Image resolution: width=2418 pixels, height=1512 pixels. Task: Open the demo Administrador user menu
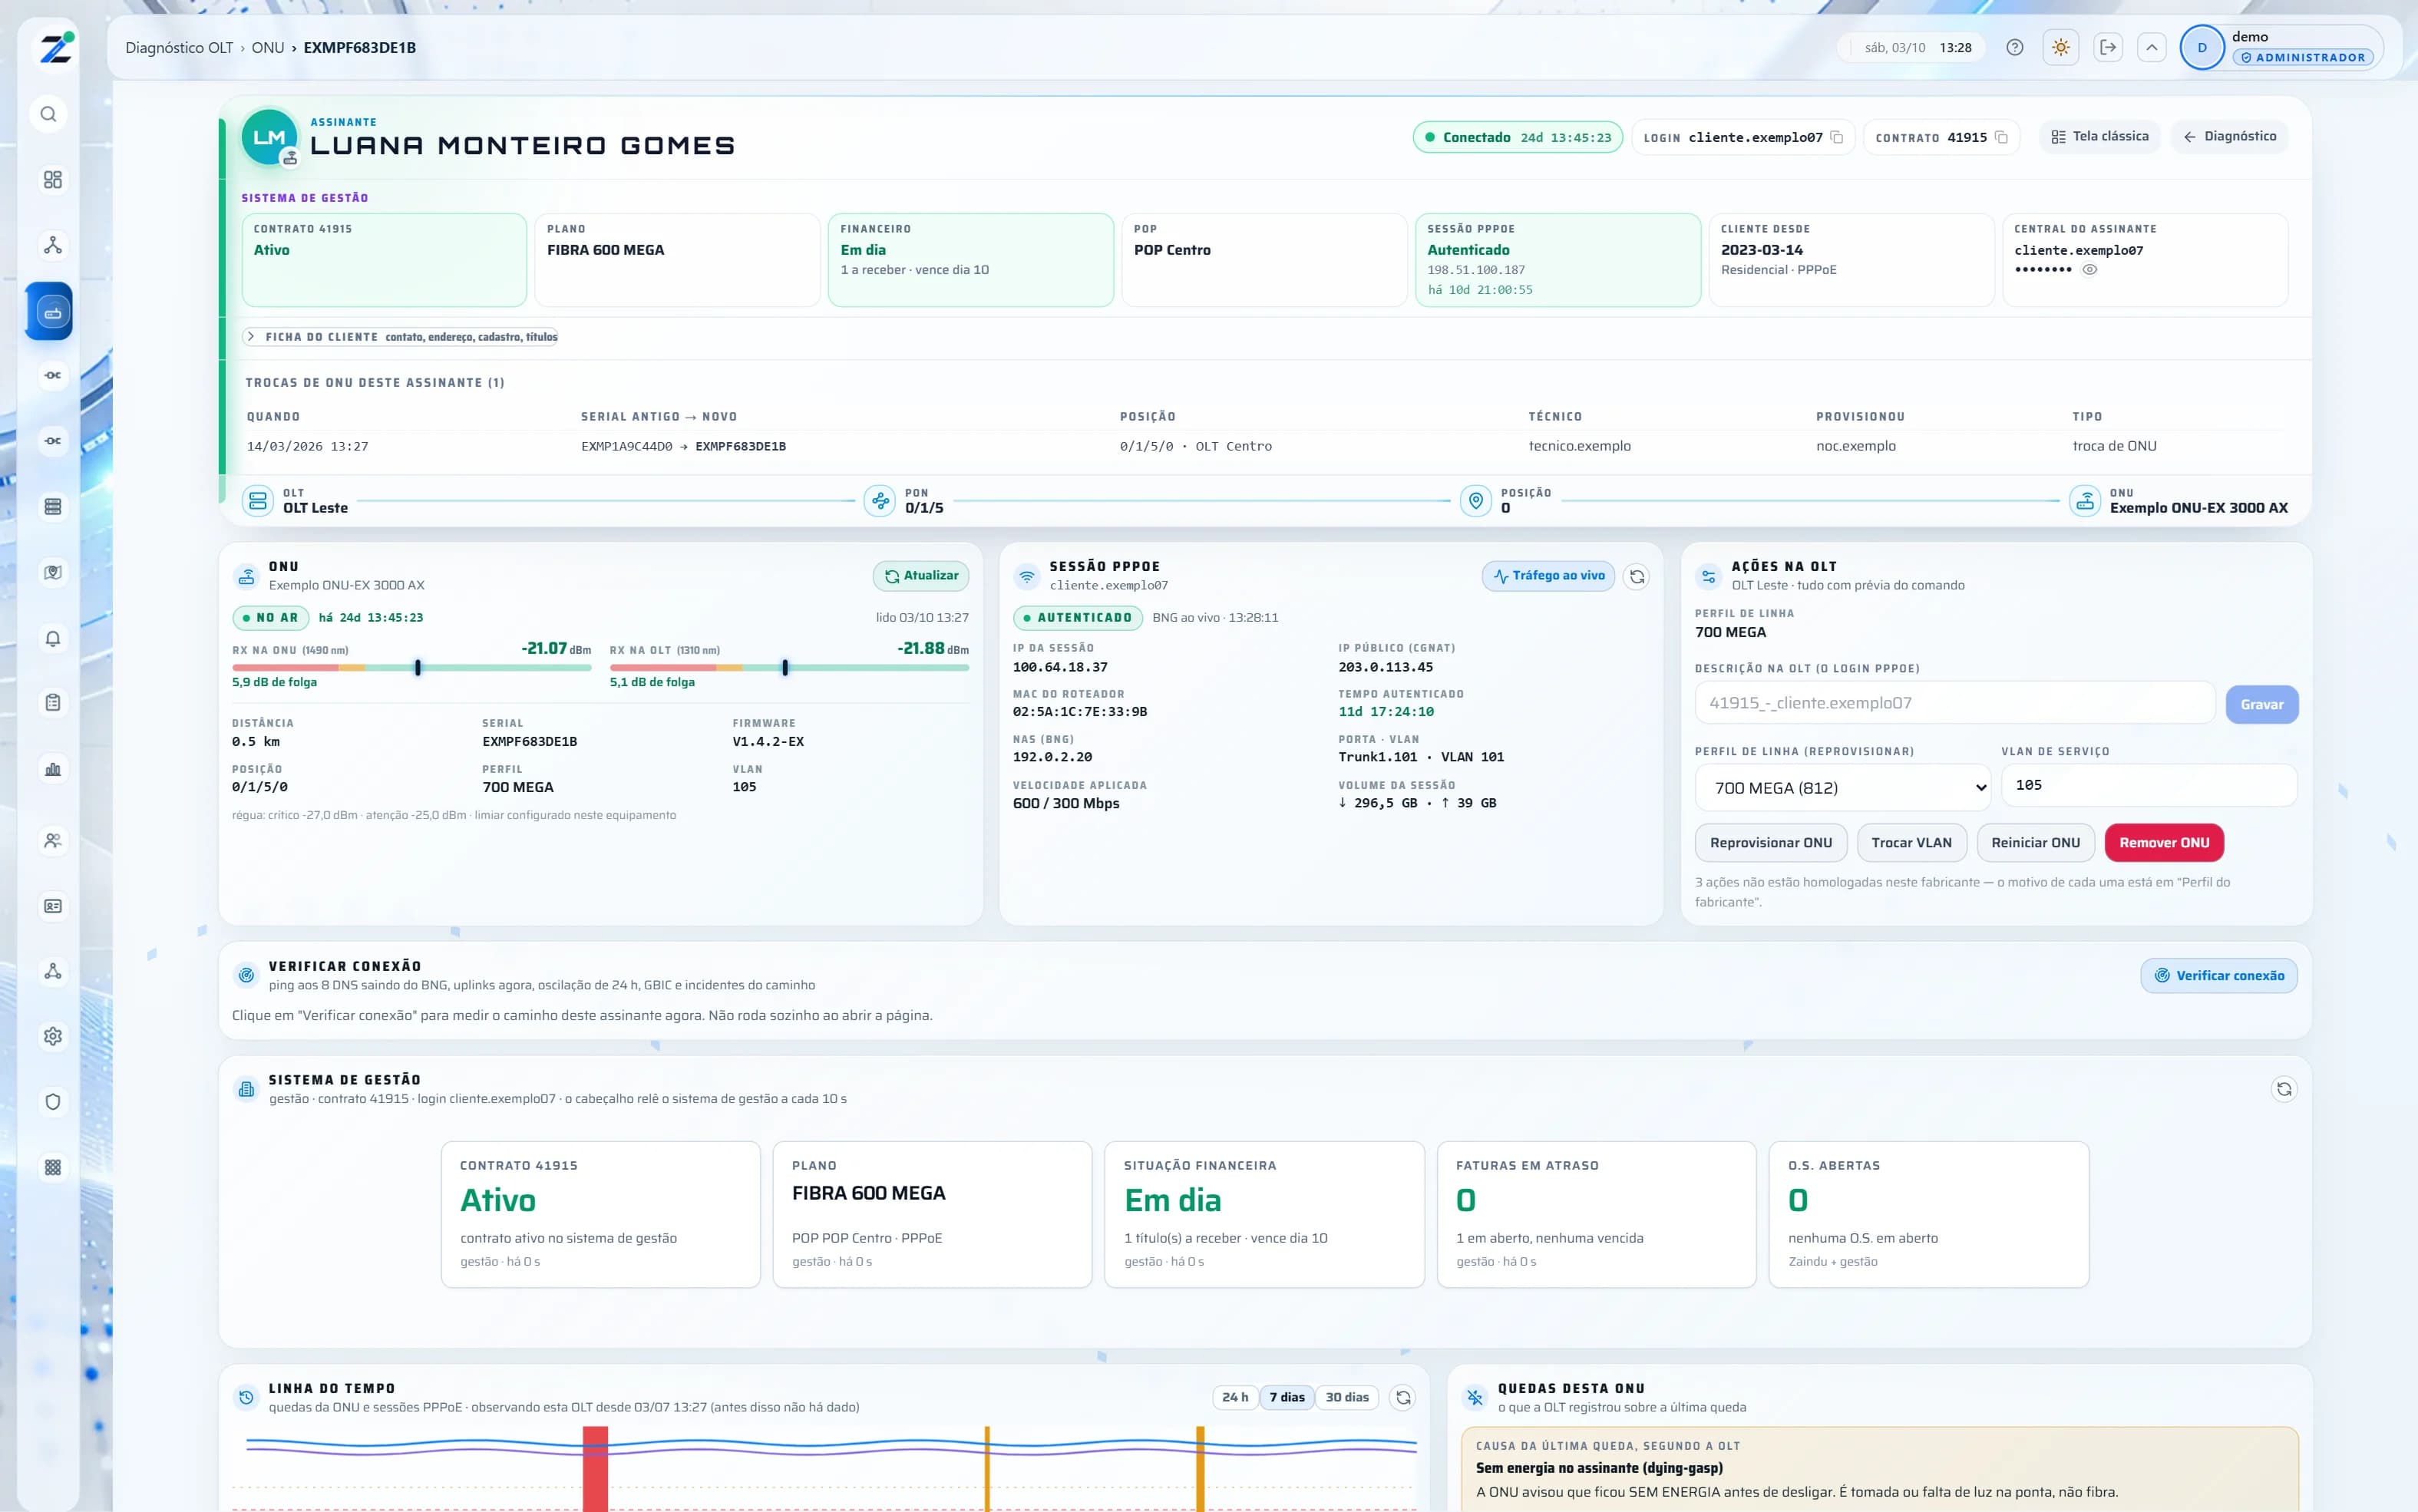[2281, 47]
